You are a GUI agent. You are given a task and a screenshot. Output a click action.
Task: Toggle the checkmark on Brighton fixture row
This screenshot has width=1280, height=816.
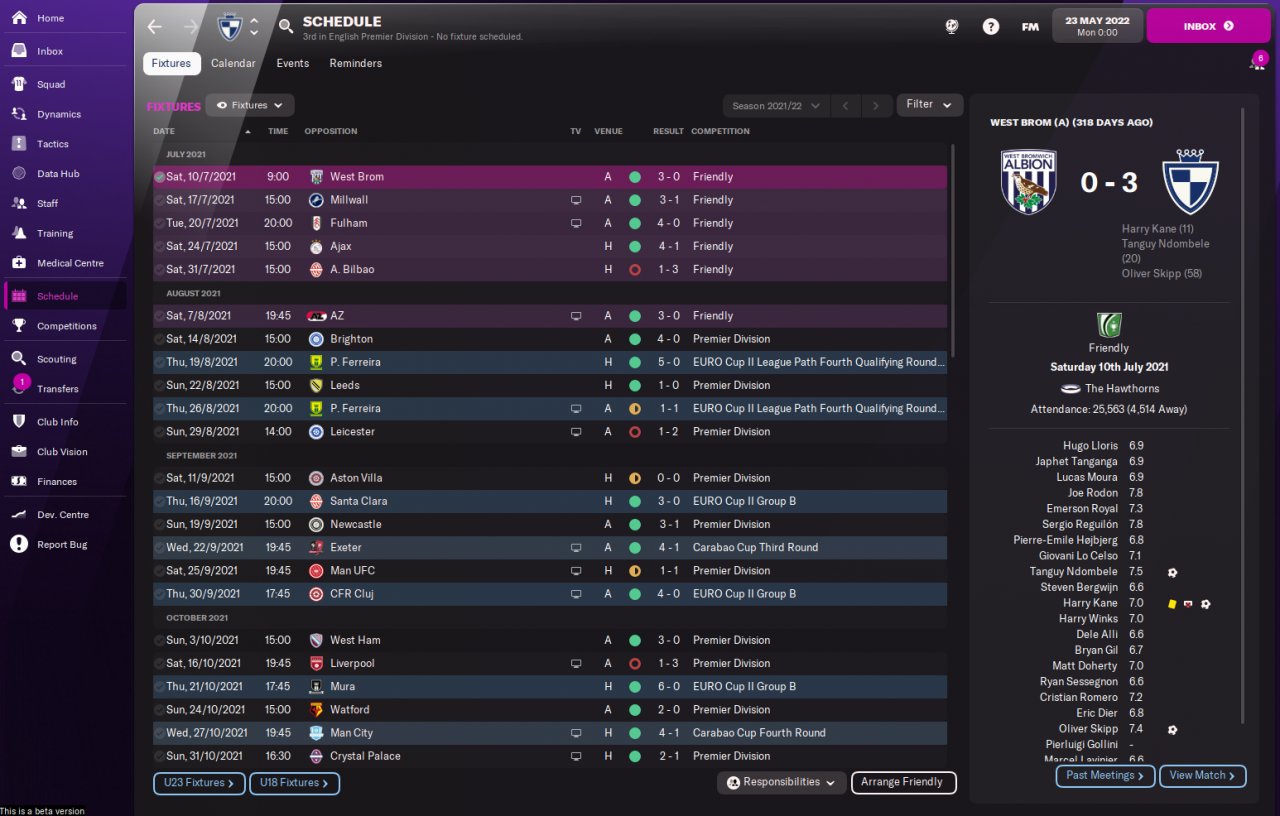click(x=159, y=339)
